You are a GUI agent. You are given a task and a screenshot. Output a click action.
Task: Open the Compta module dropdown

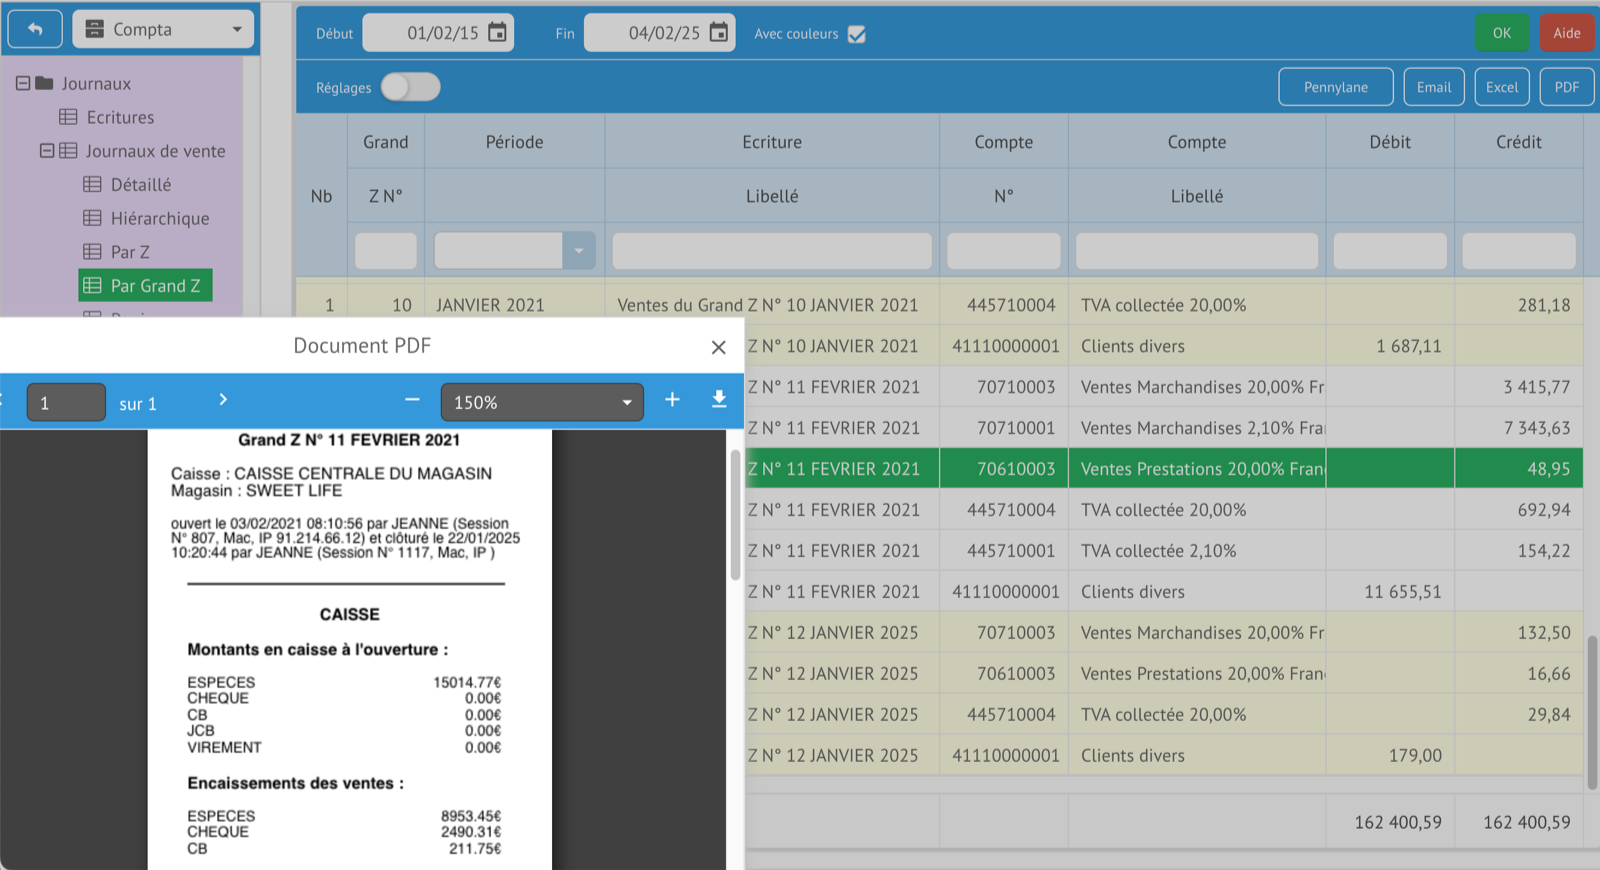[x=165, y=29]
